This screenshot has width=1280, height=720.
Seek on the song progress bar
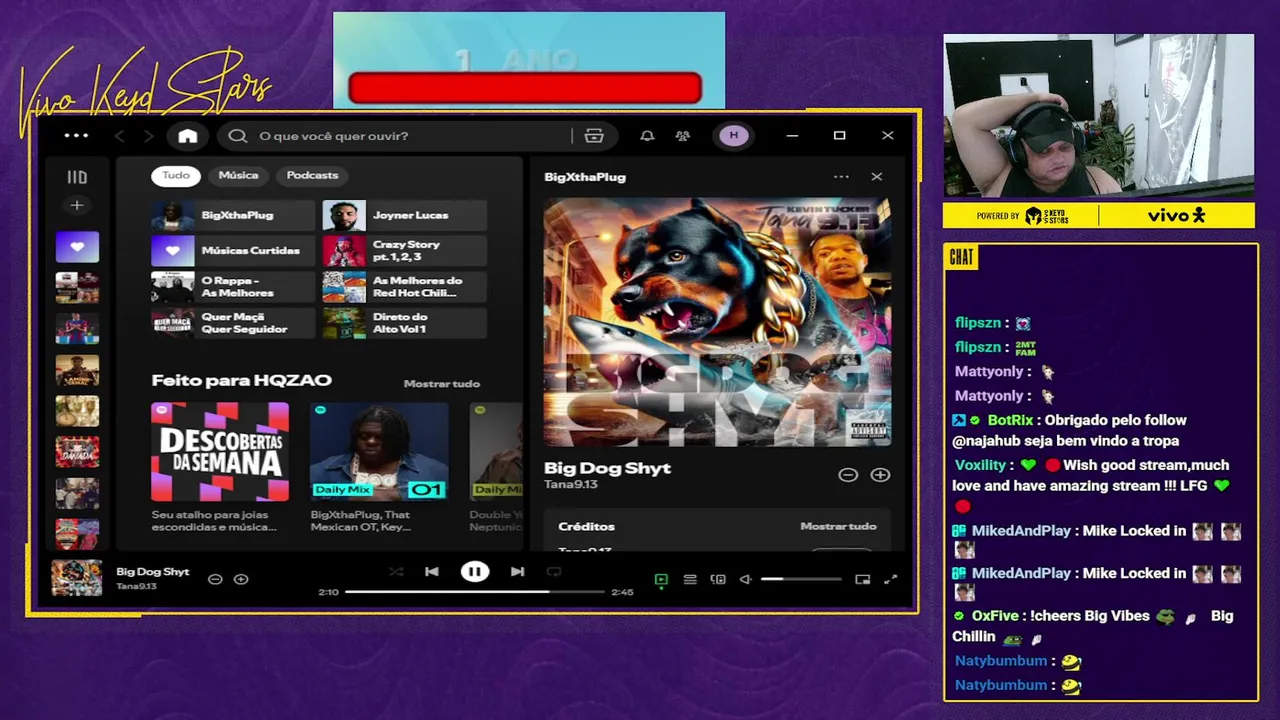475,592
